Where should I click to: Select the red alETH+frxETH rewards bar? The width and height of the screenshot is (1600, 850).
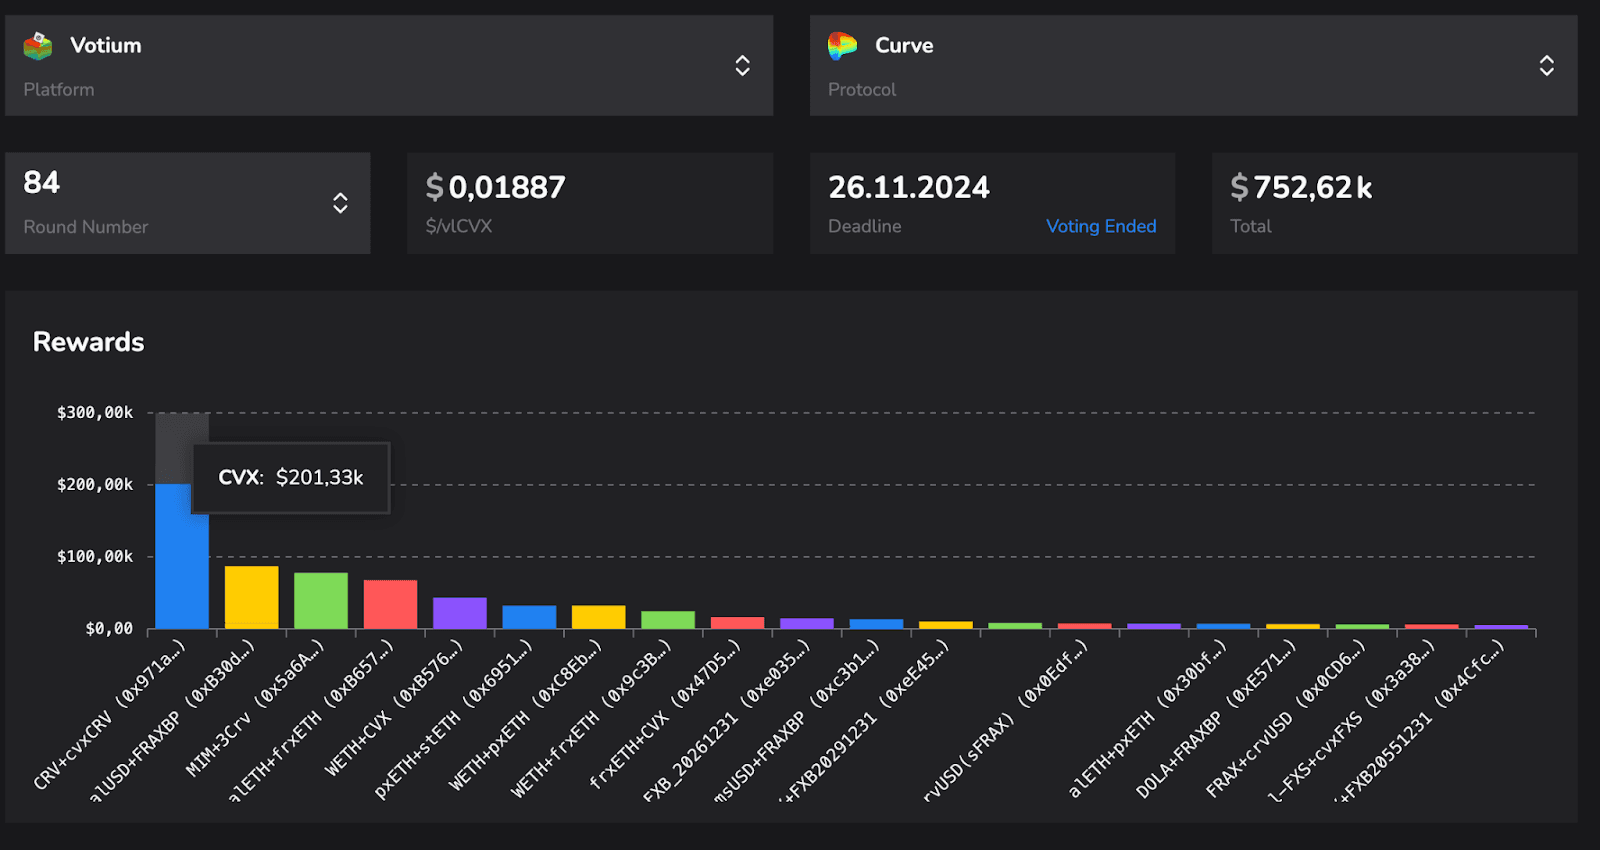point(390,604)
